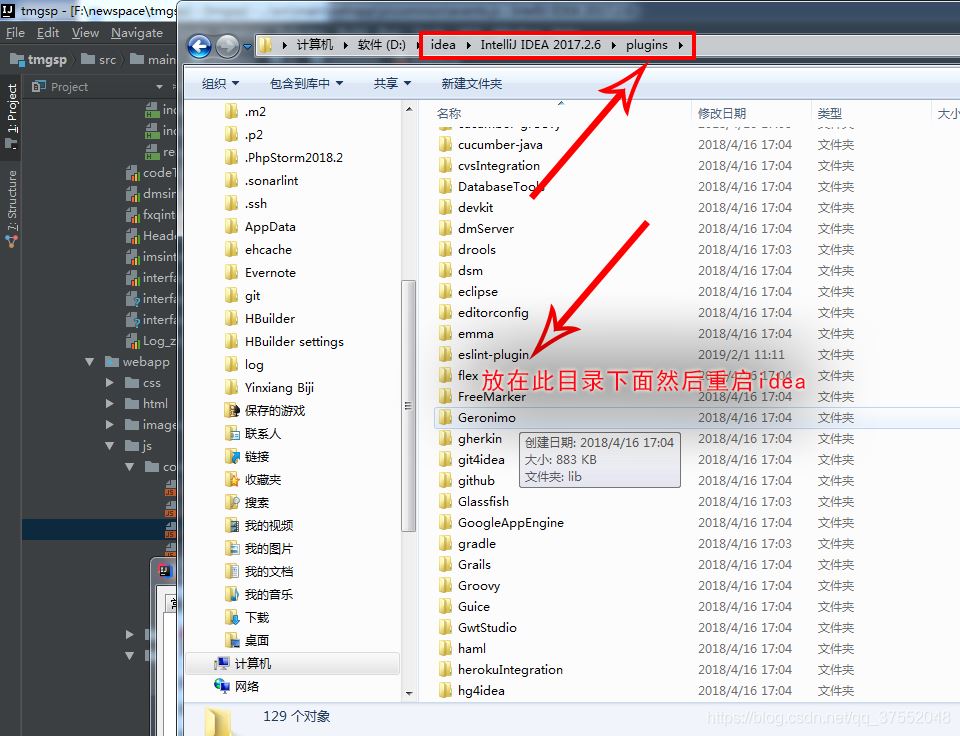Click the folder icon in the address bar
Viewport: 960px width, 736px height.
pyautogui.click(x=266, y=45)
